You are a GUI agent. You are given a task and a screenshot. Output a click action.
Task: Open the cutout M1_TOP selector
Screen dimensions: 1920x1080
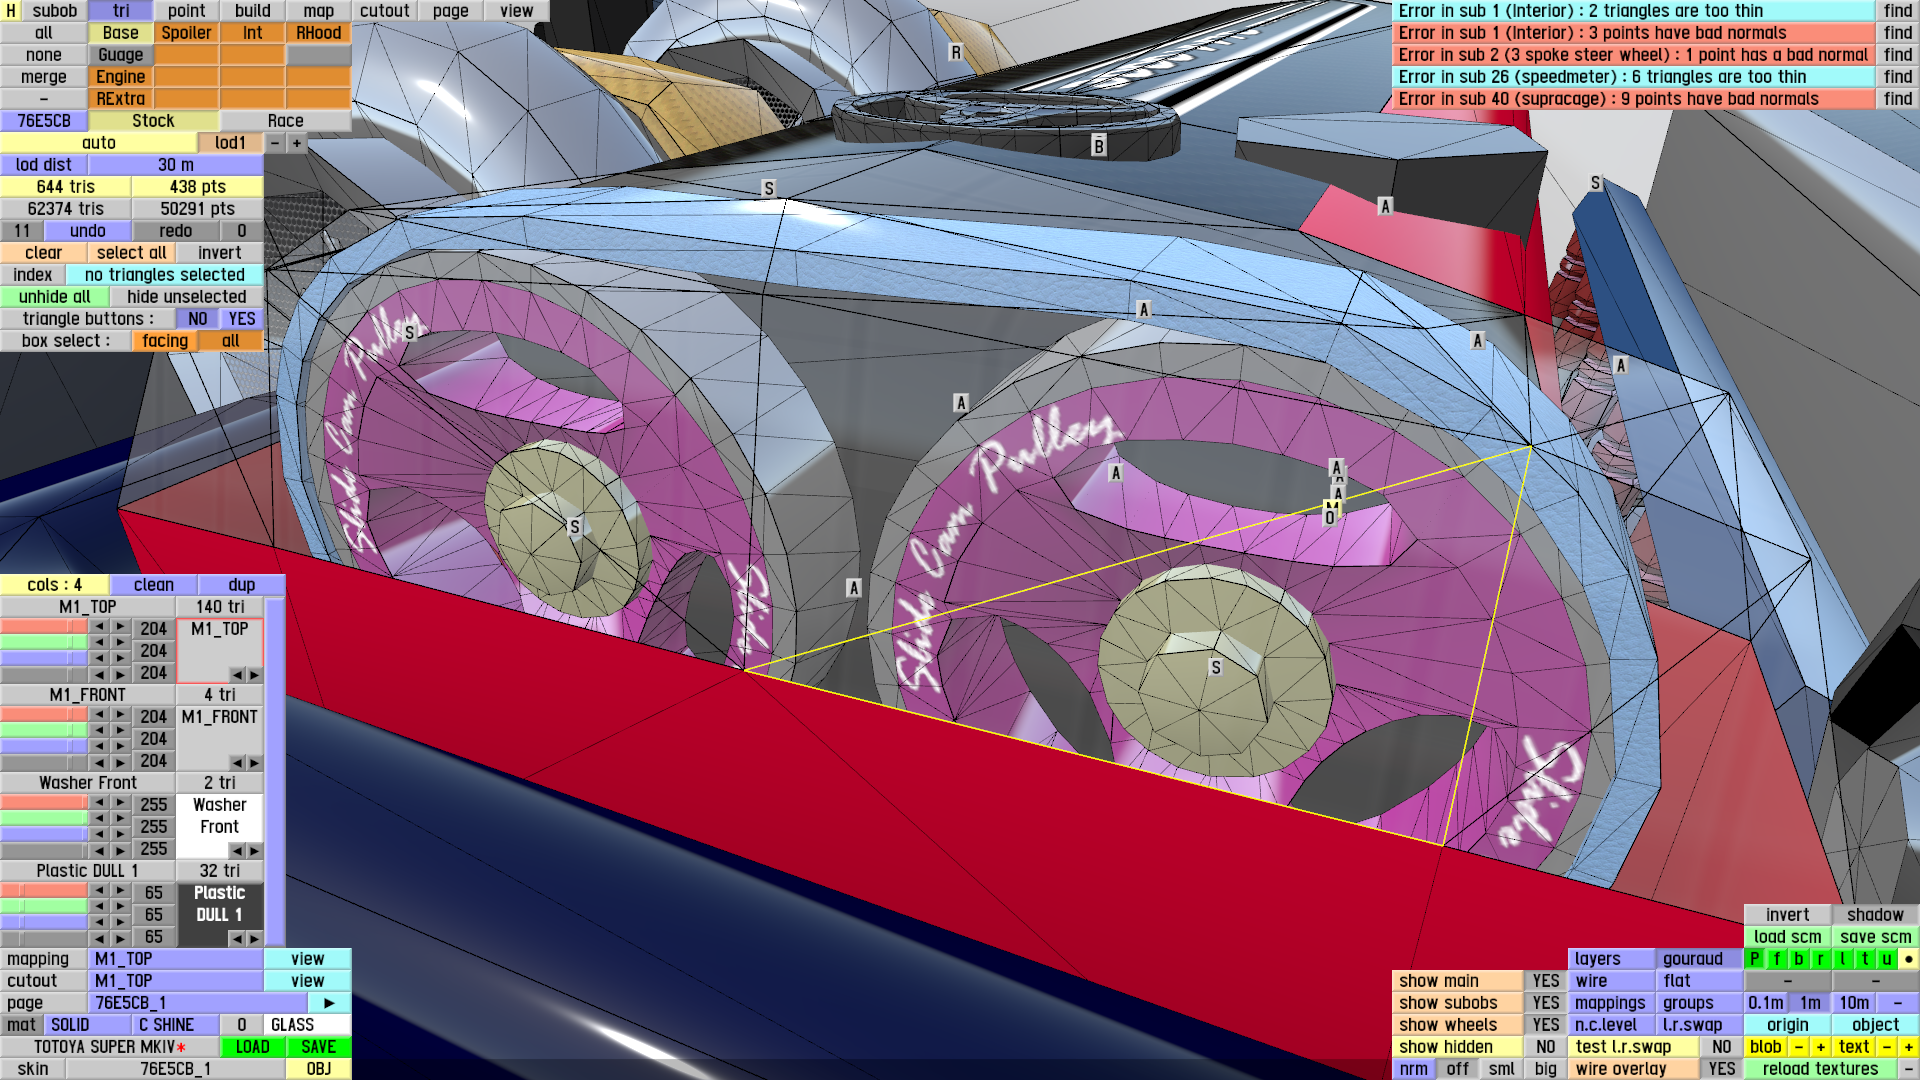(x=176, y=981)
